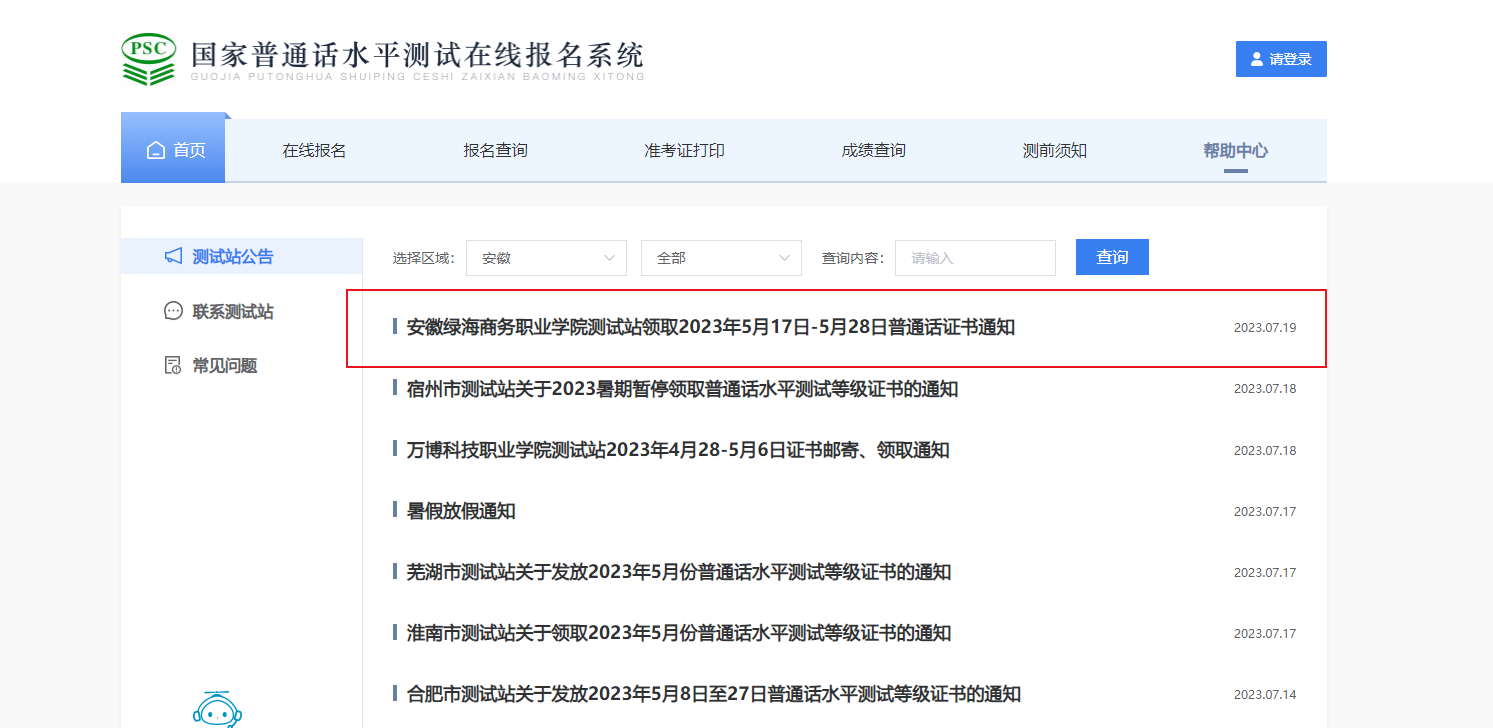
Task: Open the 测前须知 menu
Action: pos(1054,151)
